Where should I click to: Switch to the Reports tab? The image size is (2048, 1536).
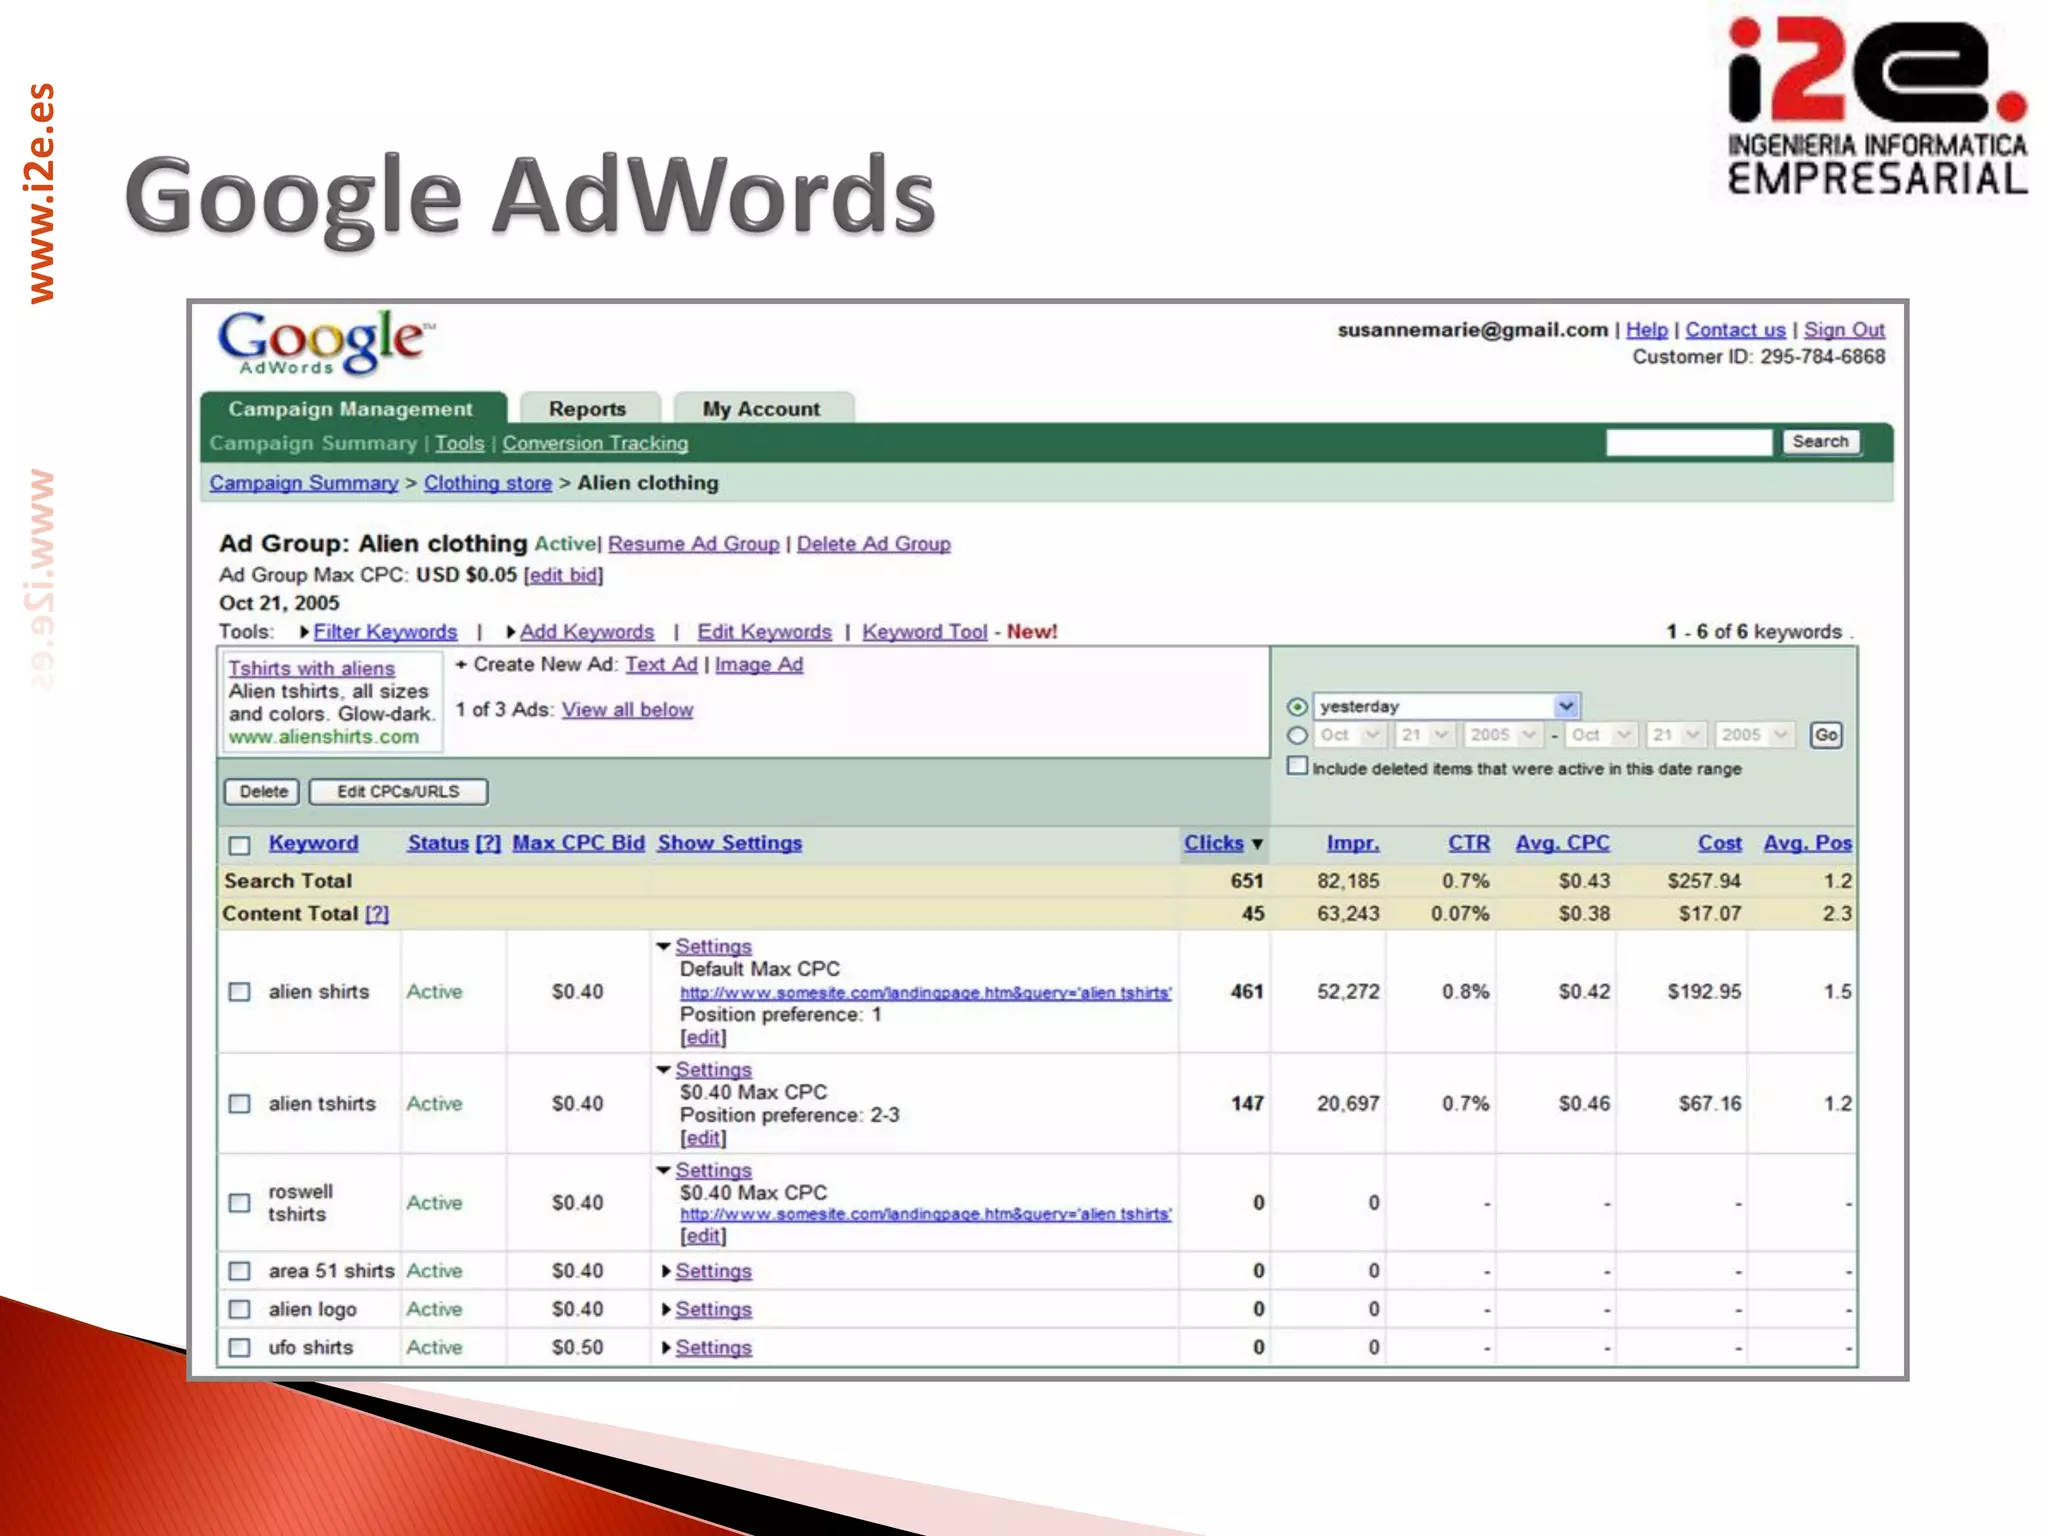point(587,409)
